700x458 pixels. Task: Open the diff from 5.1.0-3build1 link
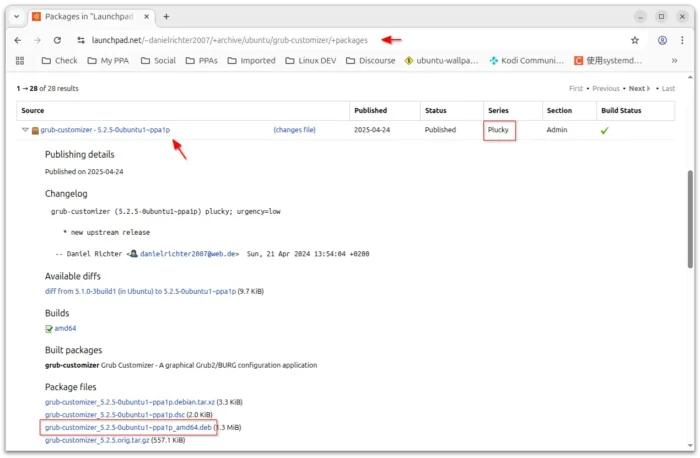point(140,291)
